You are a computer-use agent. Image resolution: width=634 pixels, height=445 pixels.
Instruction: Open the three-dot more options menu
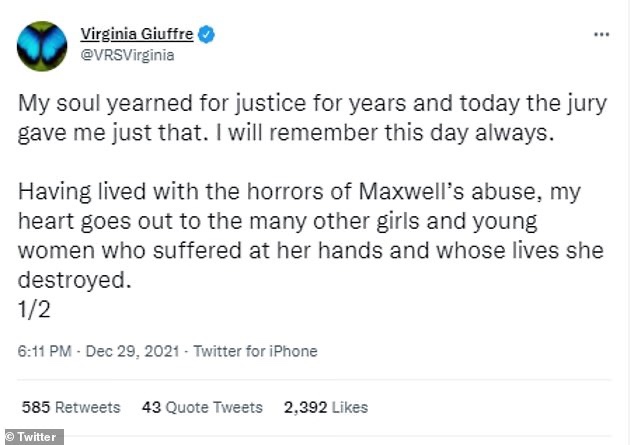[x=601, y=34]
